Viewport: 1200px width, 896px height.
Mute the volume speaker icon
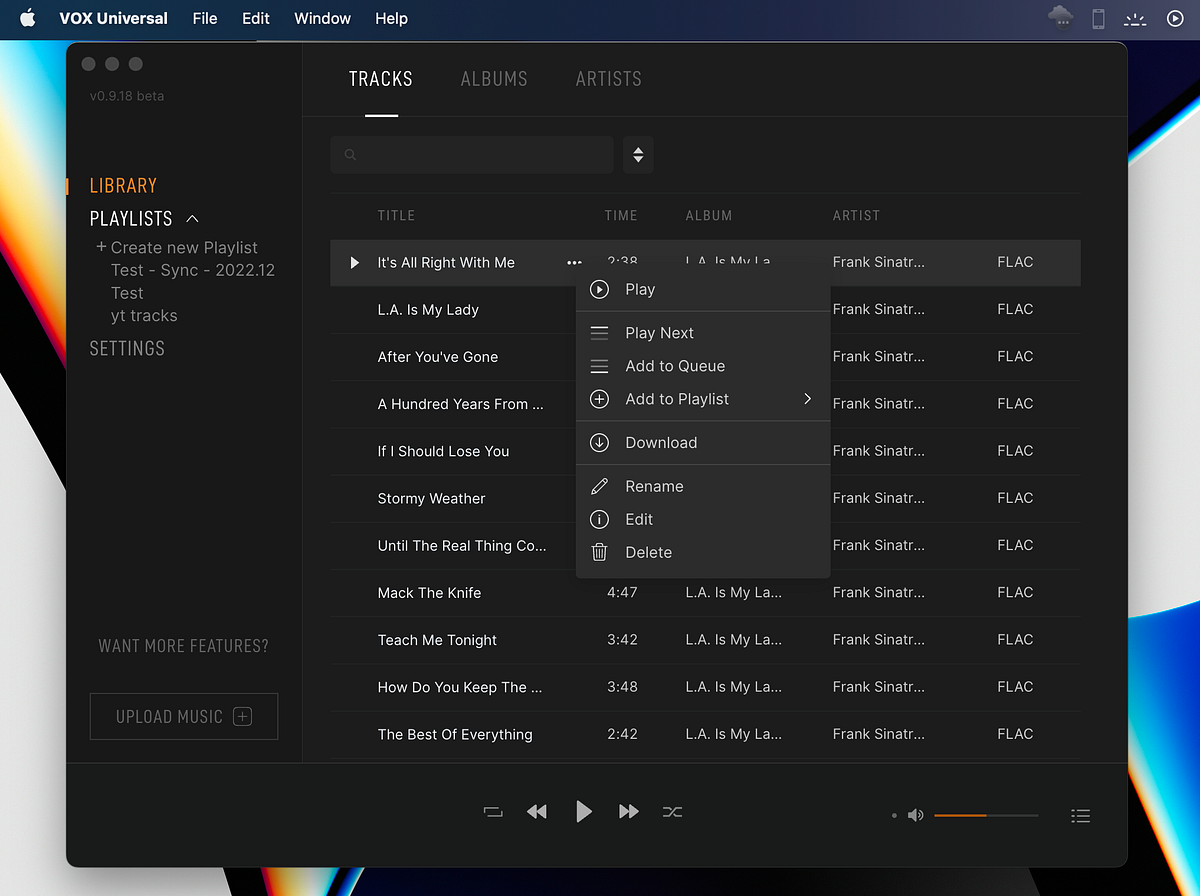point(914,815)
